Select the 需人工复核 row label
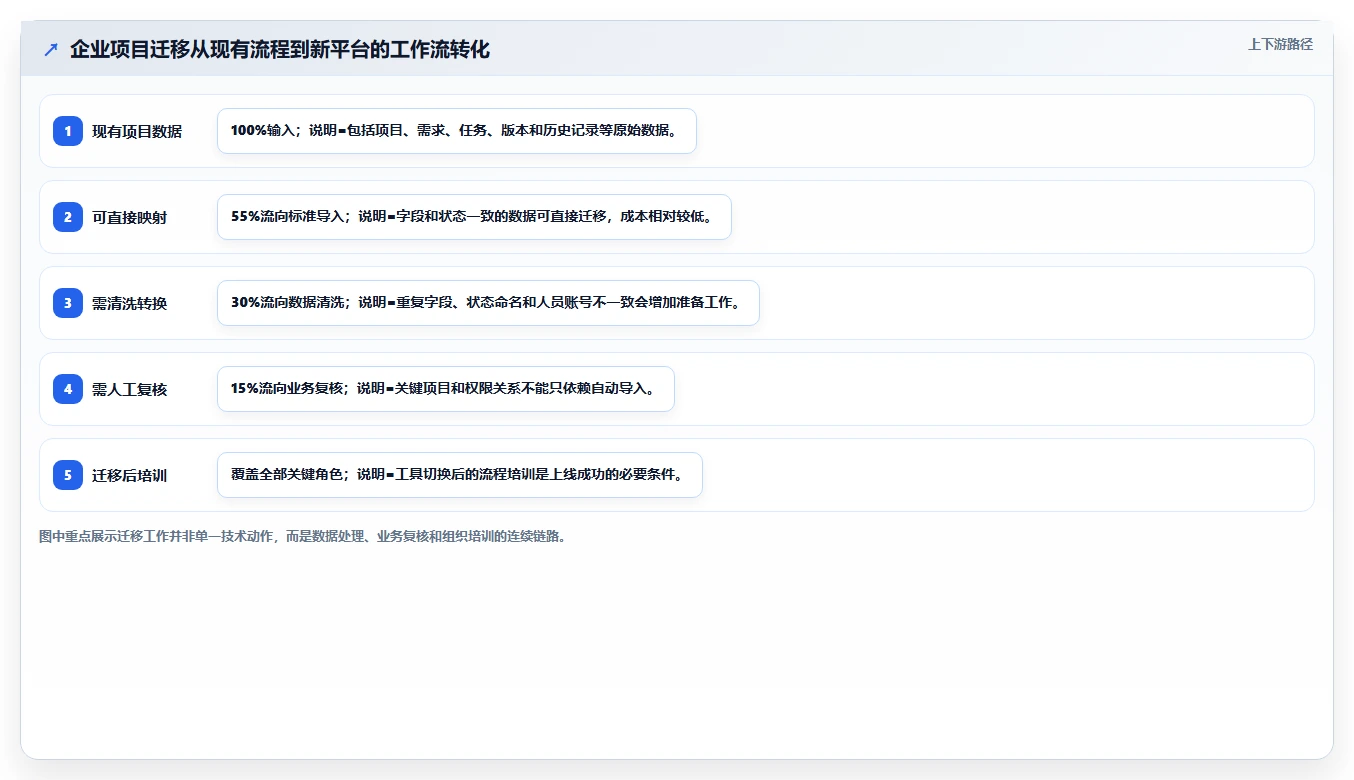The height and width of the screenshot is (780, 1354). [x=130, y=389]
